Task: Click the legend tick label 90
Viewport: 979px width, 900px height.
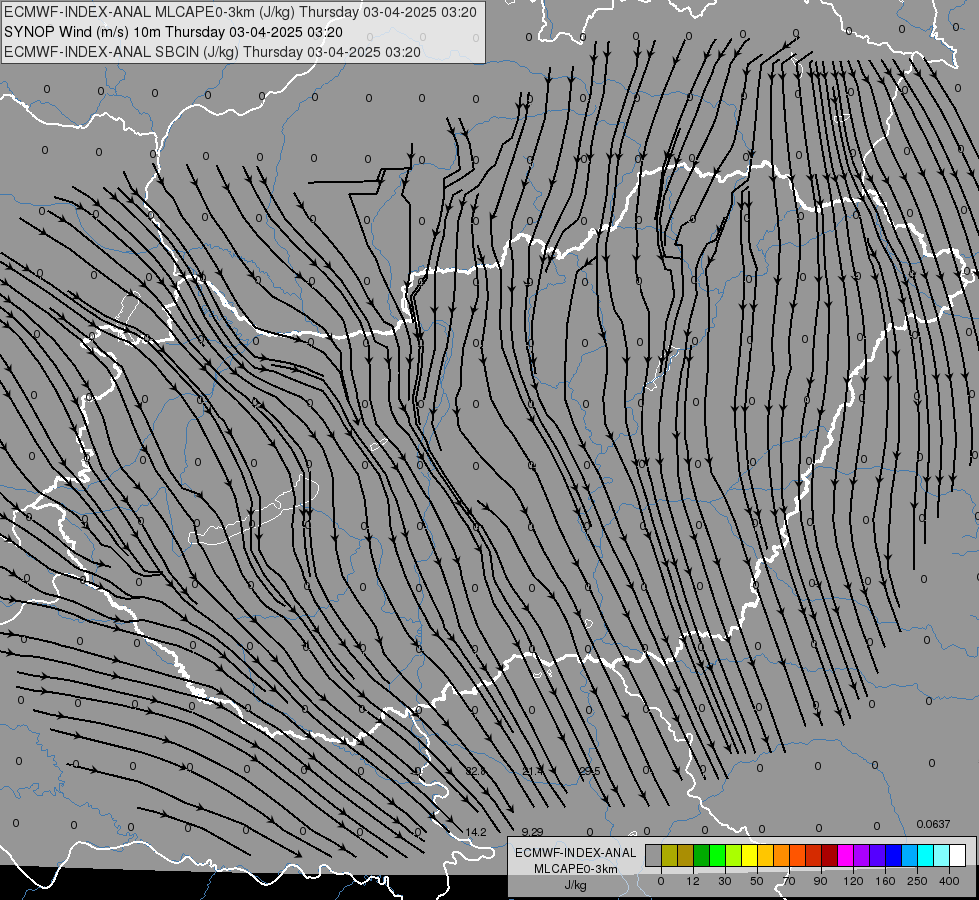Action: pyautogui.click(x=820, y=881)
